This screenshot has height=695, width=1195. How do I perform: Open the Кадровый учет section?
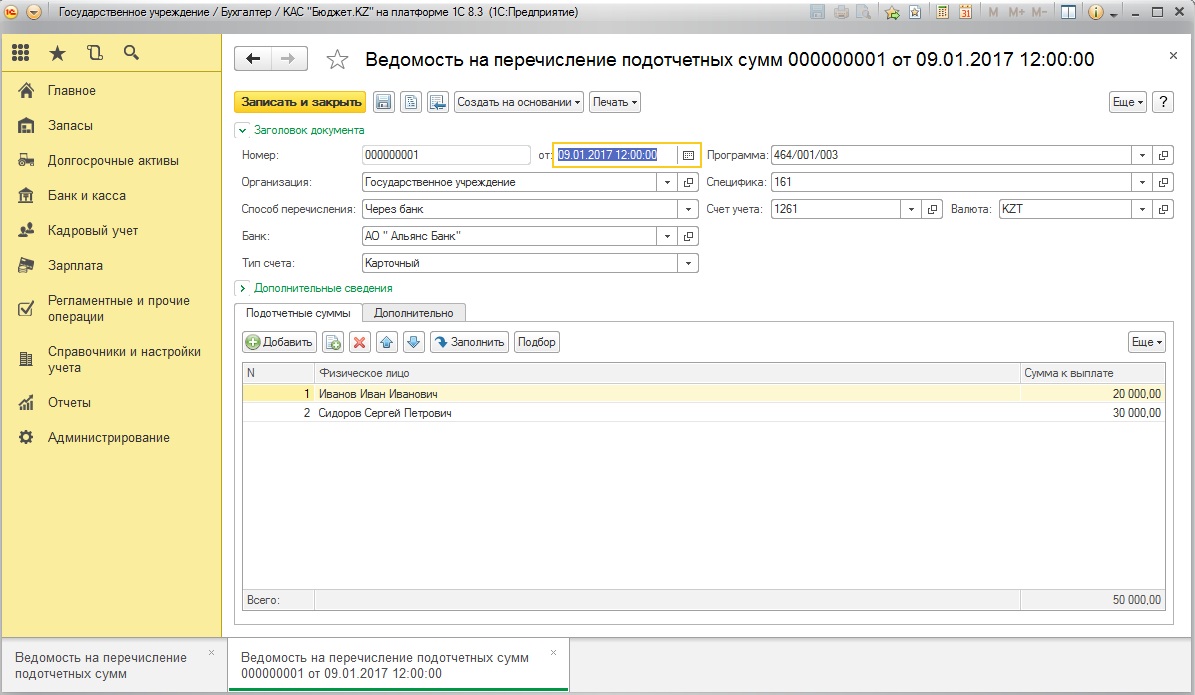[x=93, y=231]
